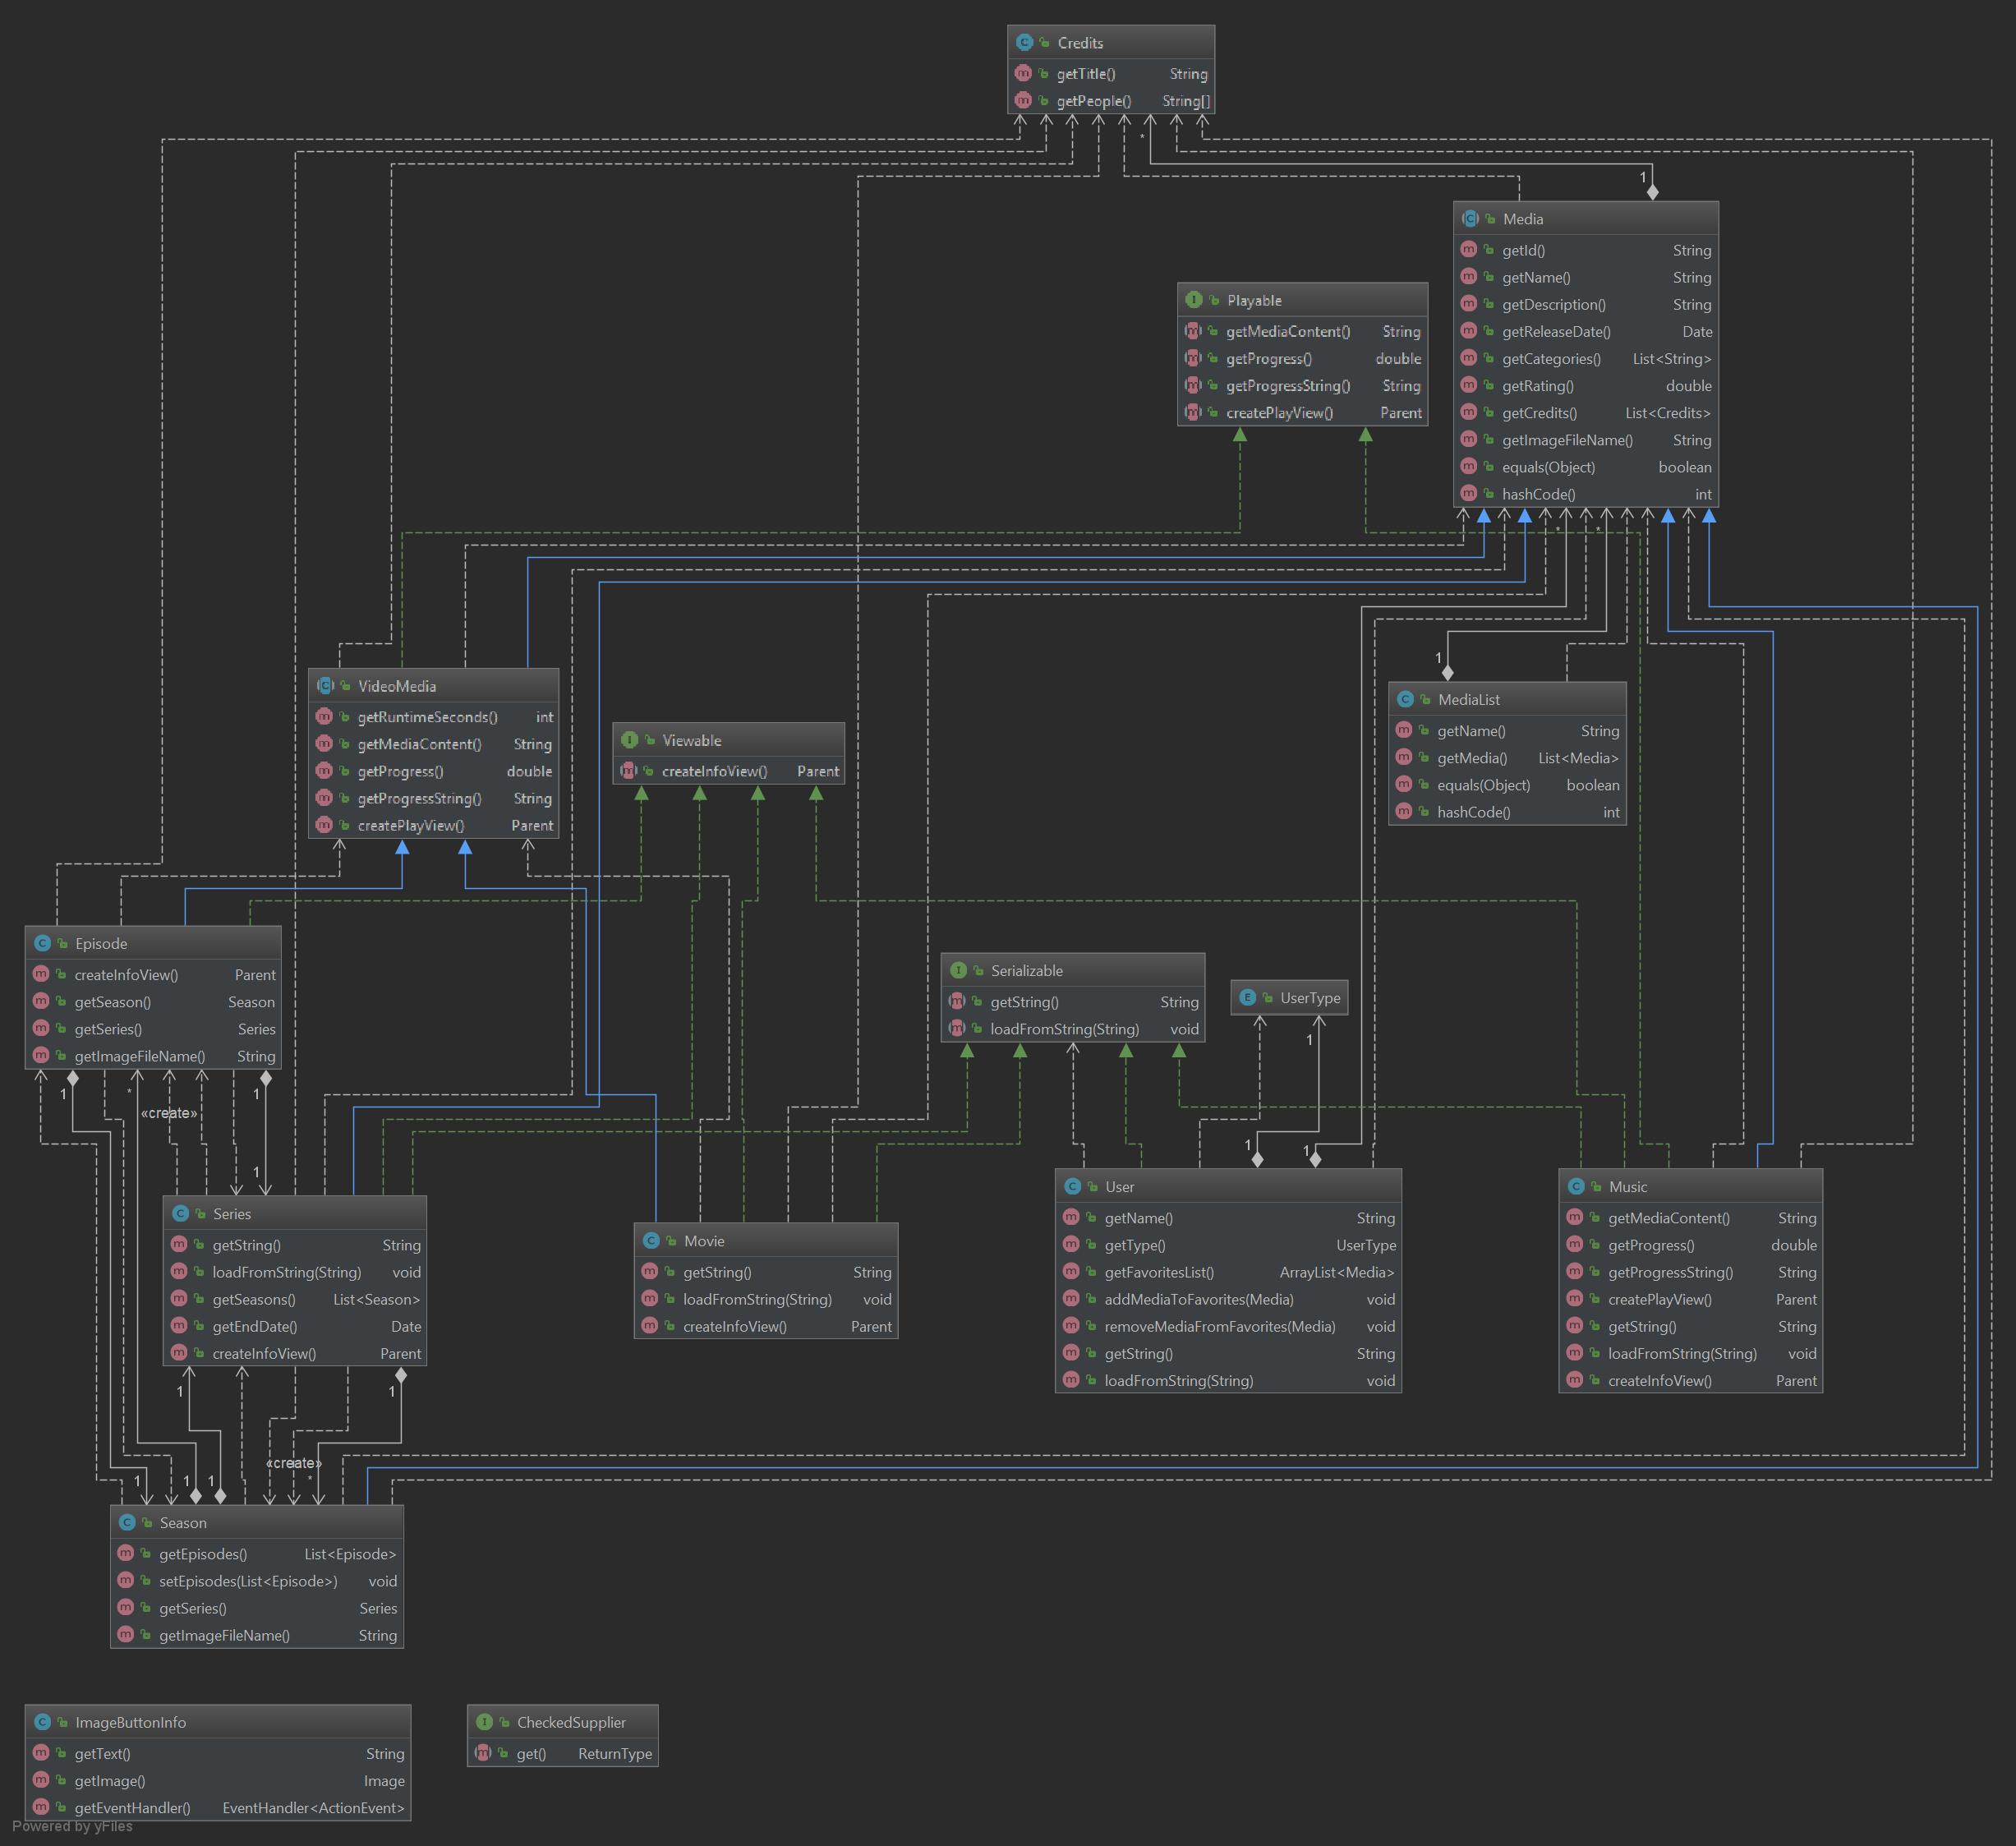2016x1846 pixels.
Task: Select the Movie class title
Action: [704, 1240]
